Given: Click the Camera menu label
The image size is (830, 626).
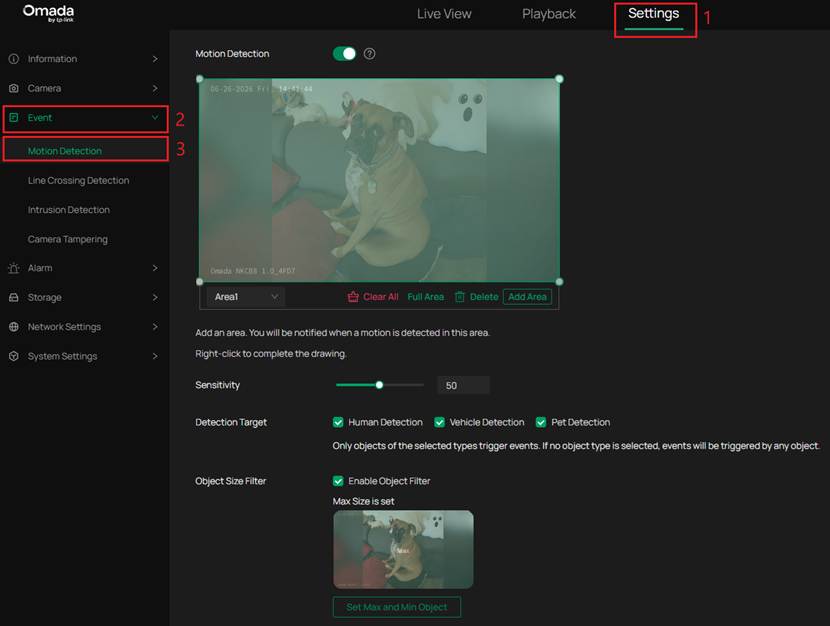Looking at the screenshot, I should click(x=44, y=88).
